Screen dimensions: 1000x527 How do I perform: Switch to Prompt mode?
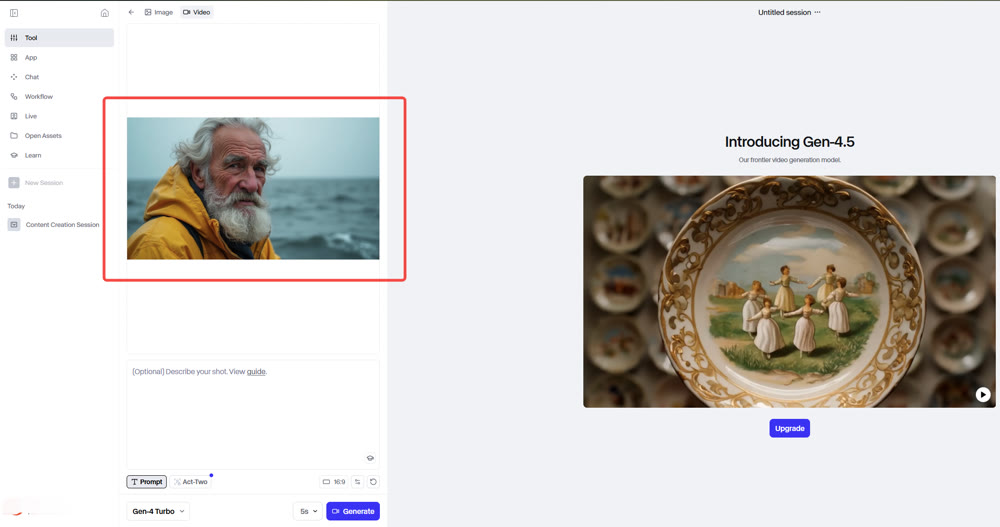[x=146, y=482]
